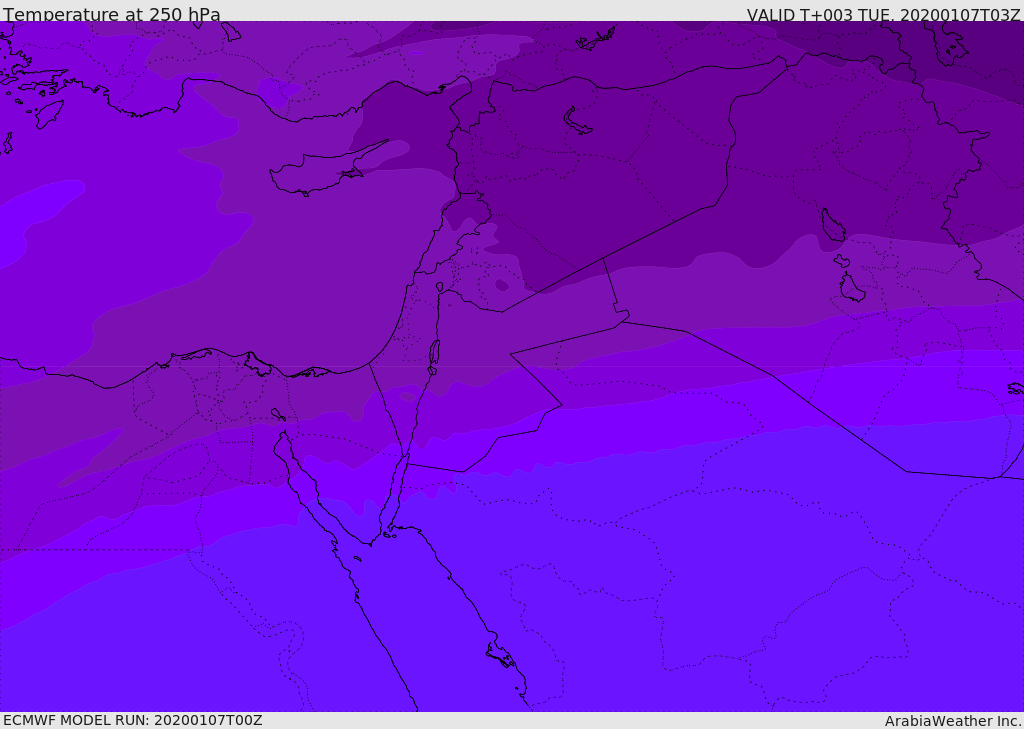Click the Dead Sea outline on map

pos(434,353)
